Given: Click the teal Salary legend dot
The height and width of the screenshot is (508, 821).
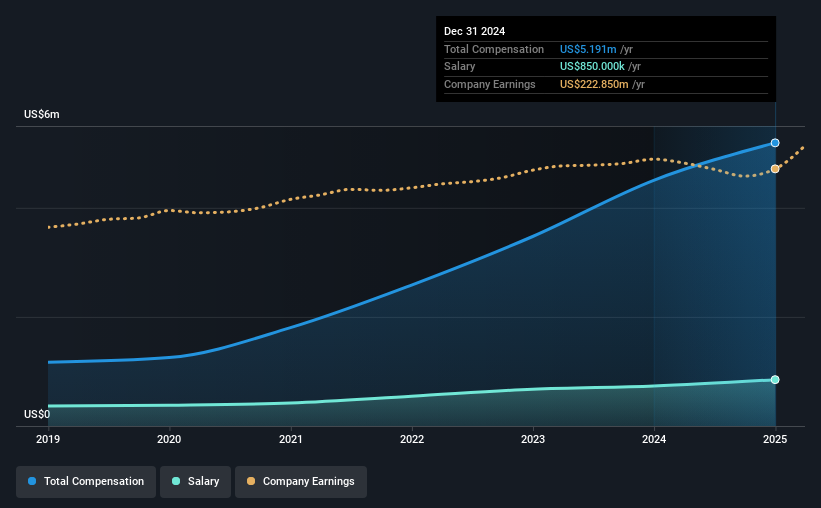Looking at the screenshot, I should (176, 481).
